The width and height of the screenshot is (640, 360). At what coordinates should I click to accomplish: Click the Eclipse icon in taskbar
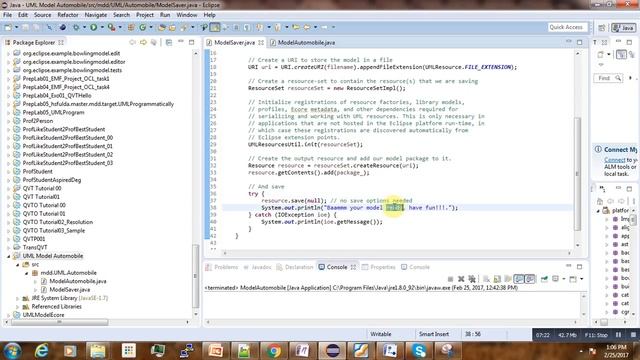click(x=332, y=351)
